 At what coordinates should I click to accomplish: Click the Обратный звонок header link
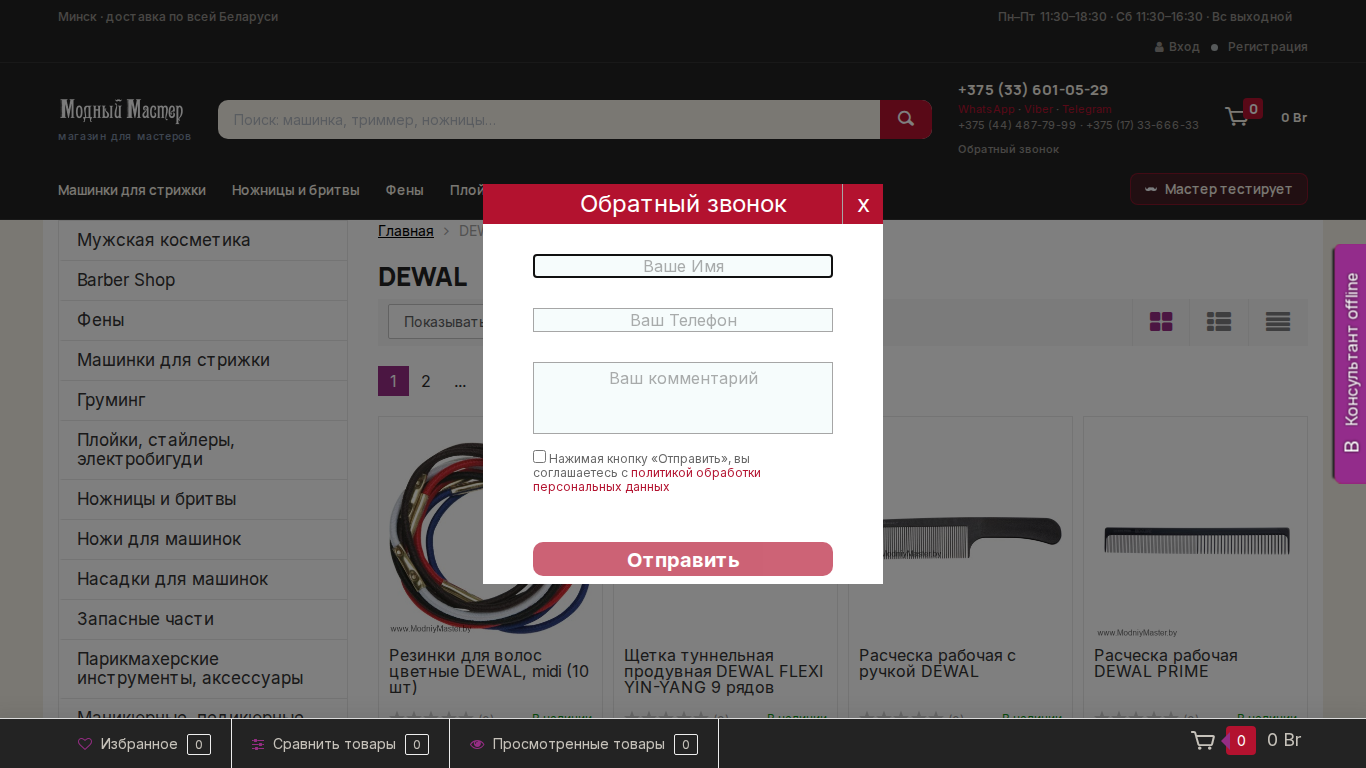pyautogui.click(x=1008, y=149)
